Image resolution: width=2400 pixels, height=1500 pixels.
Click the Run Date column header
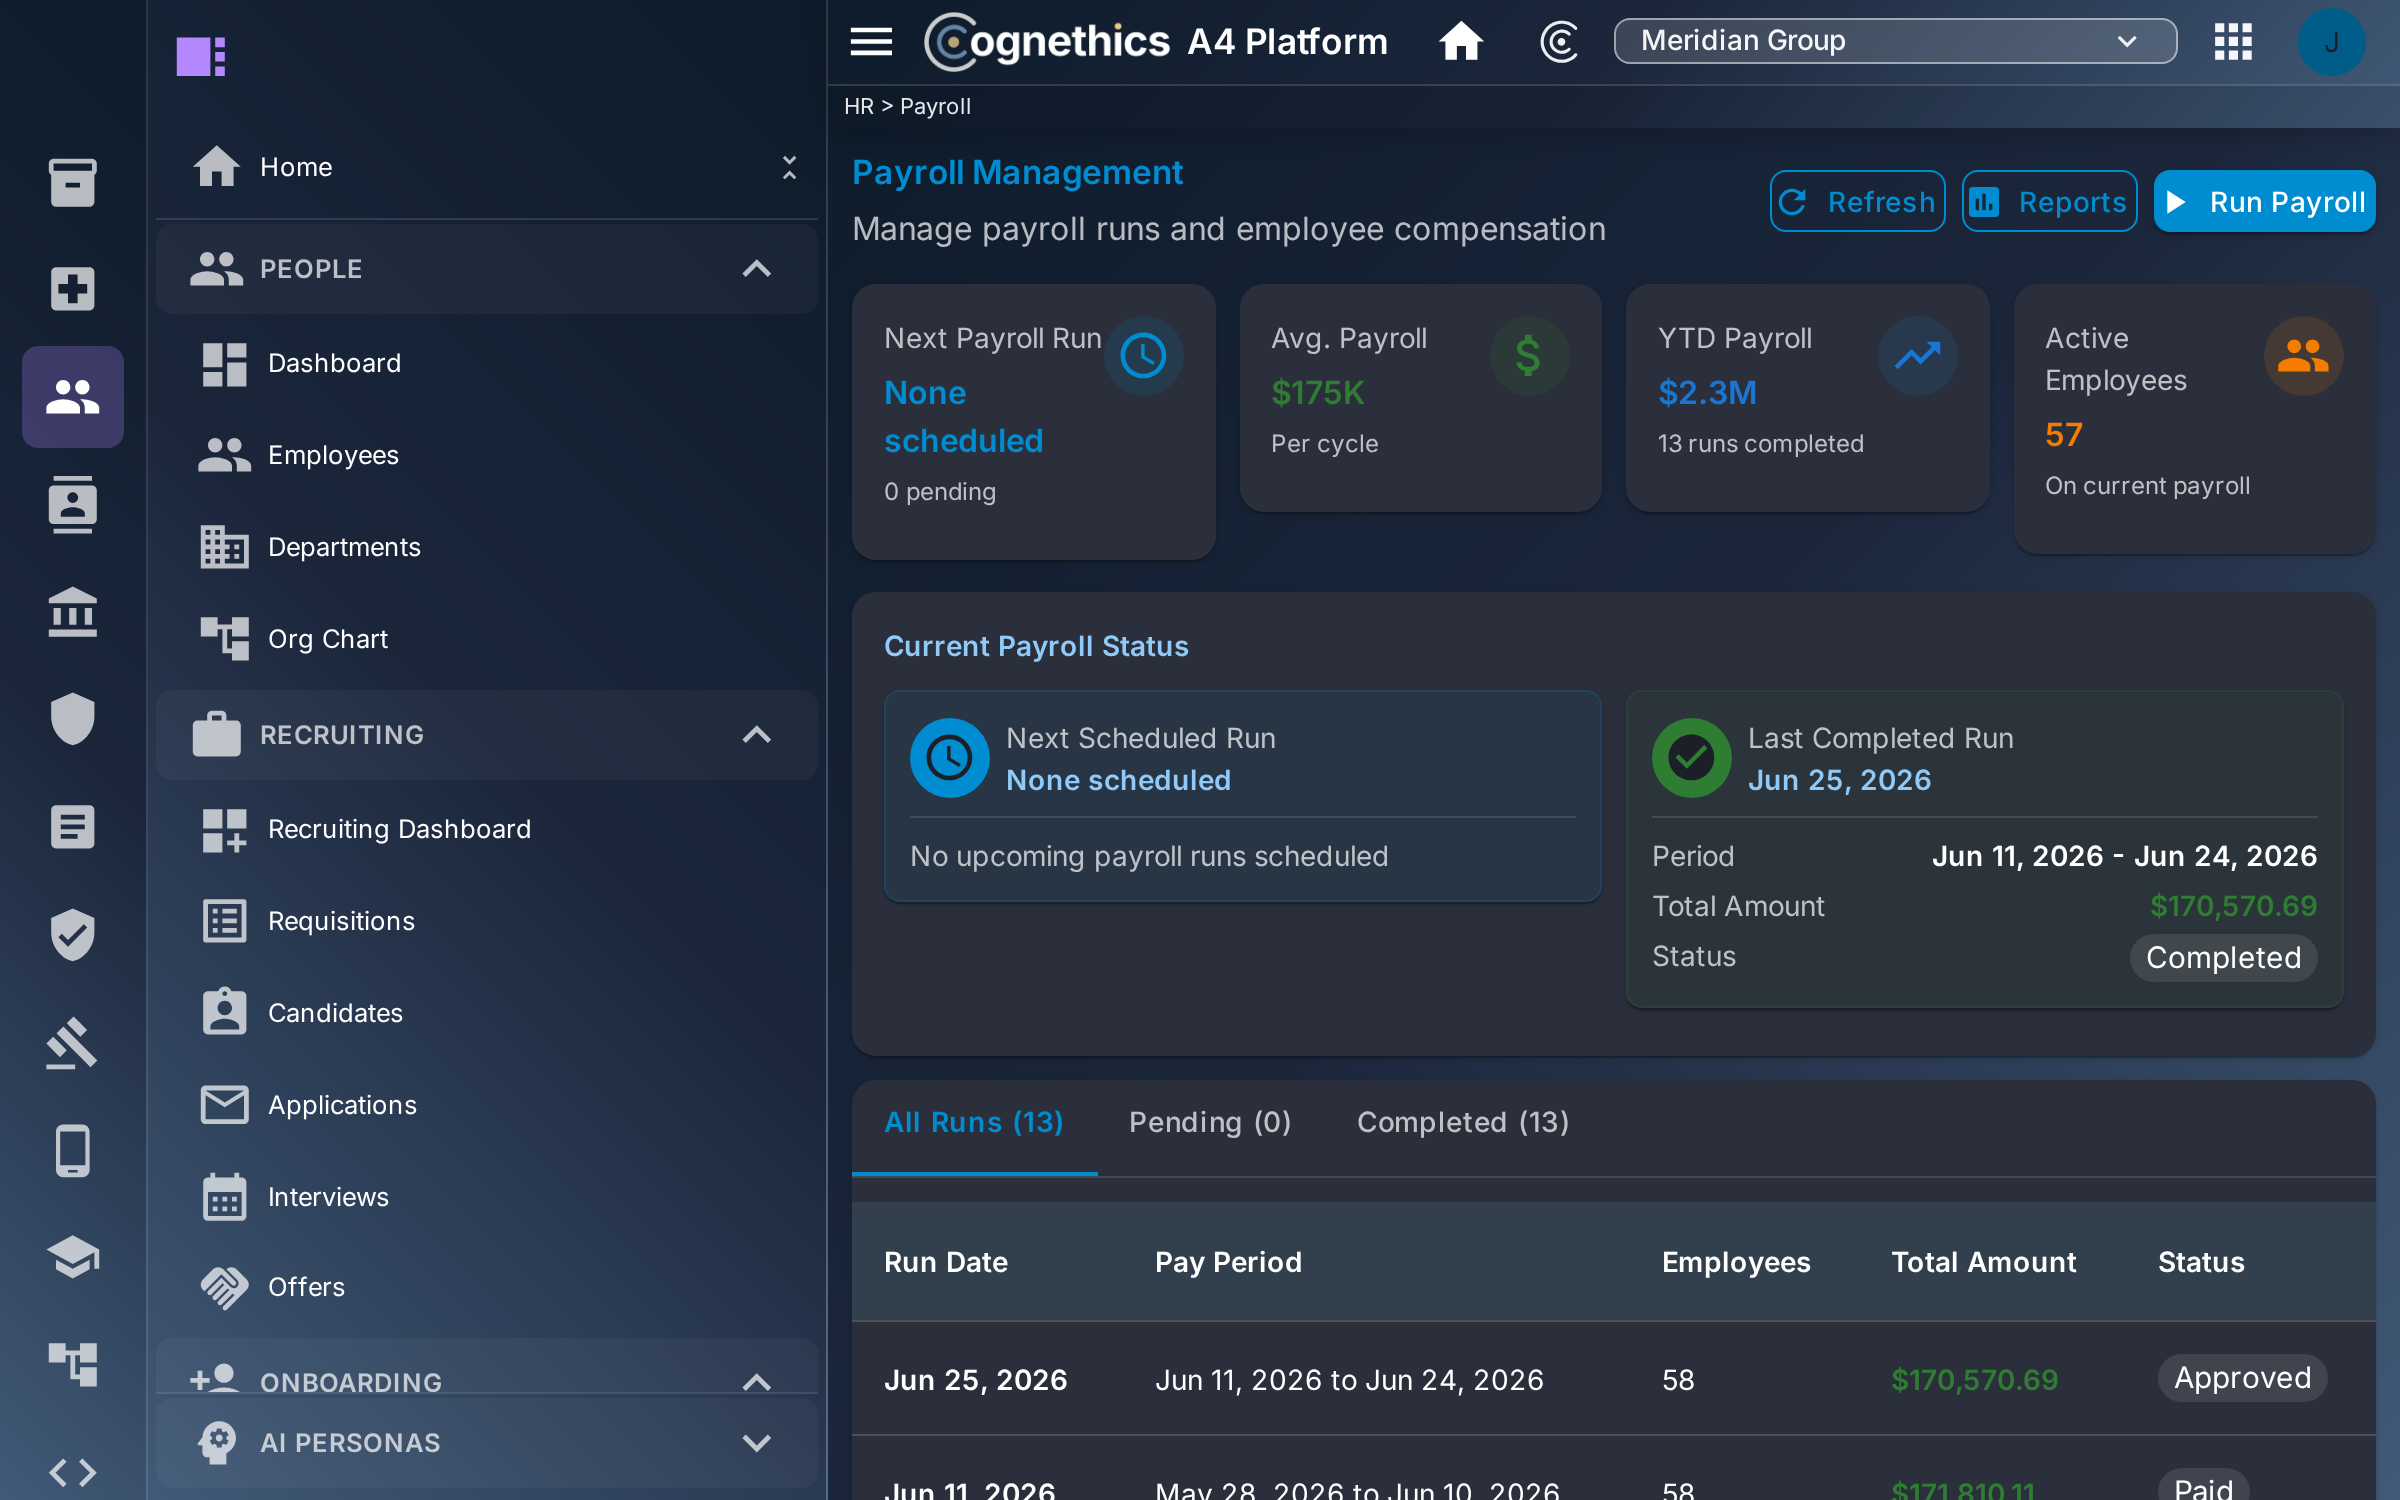click(x=945, y=1262)
